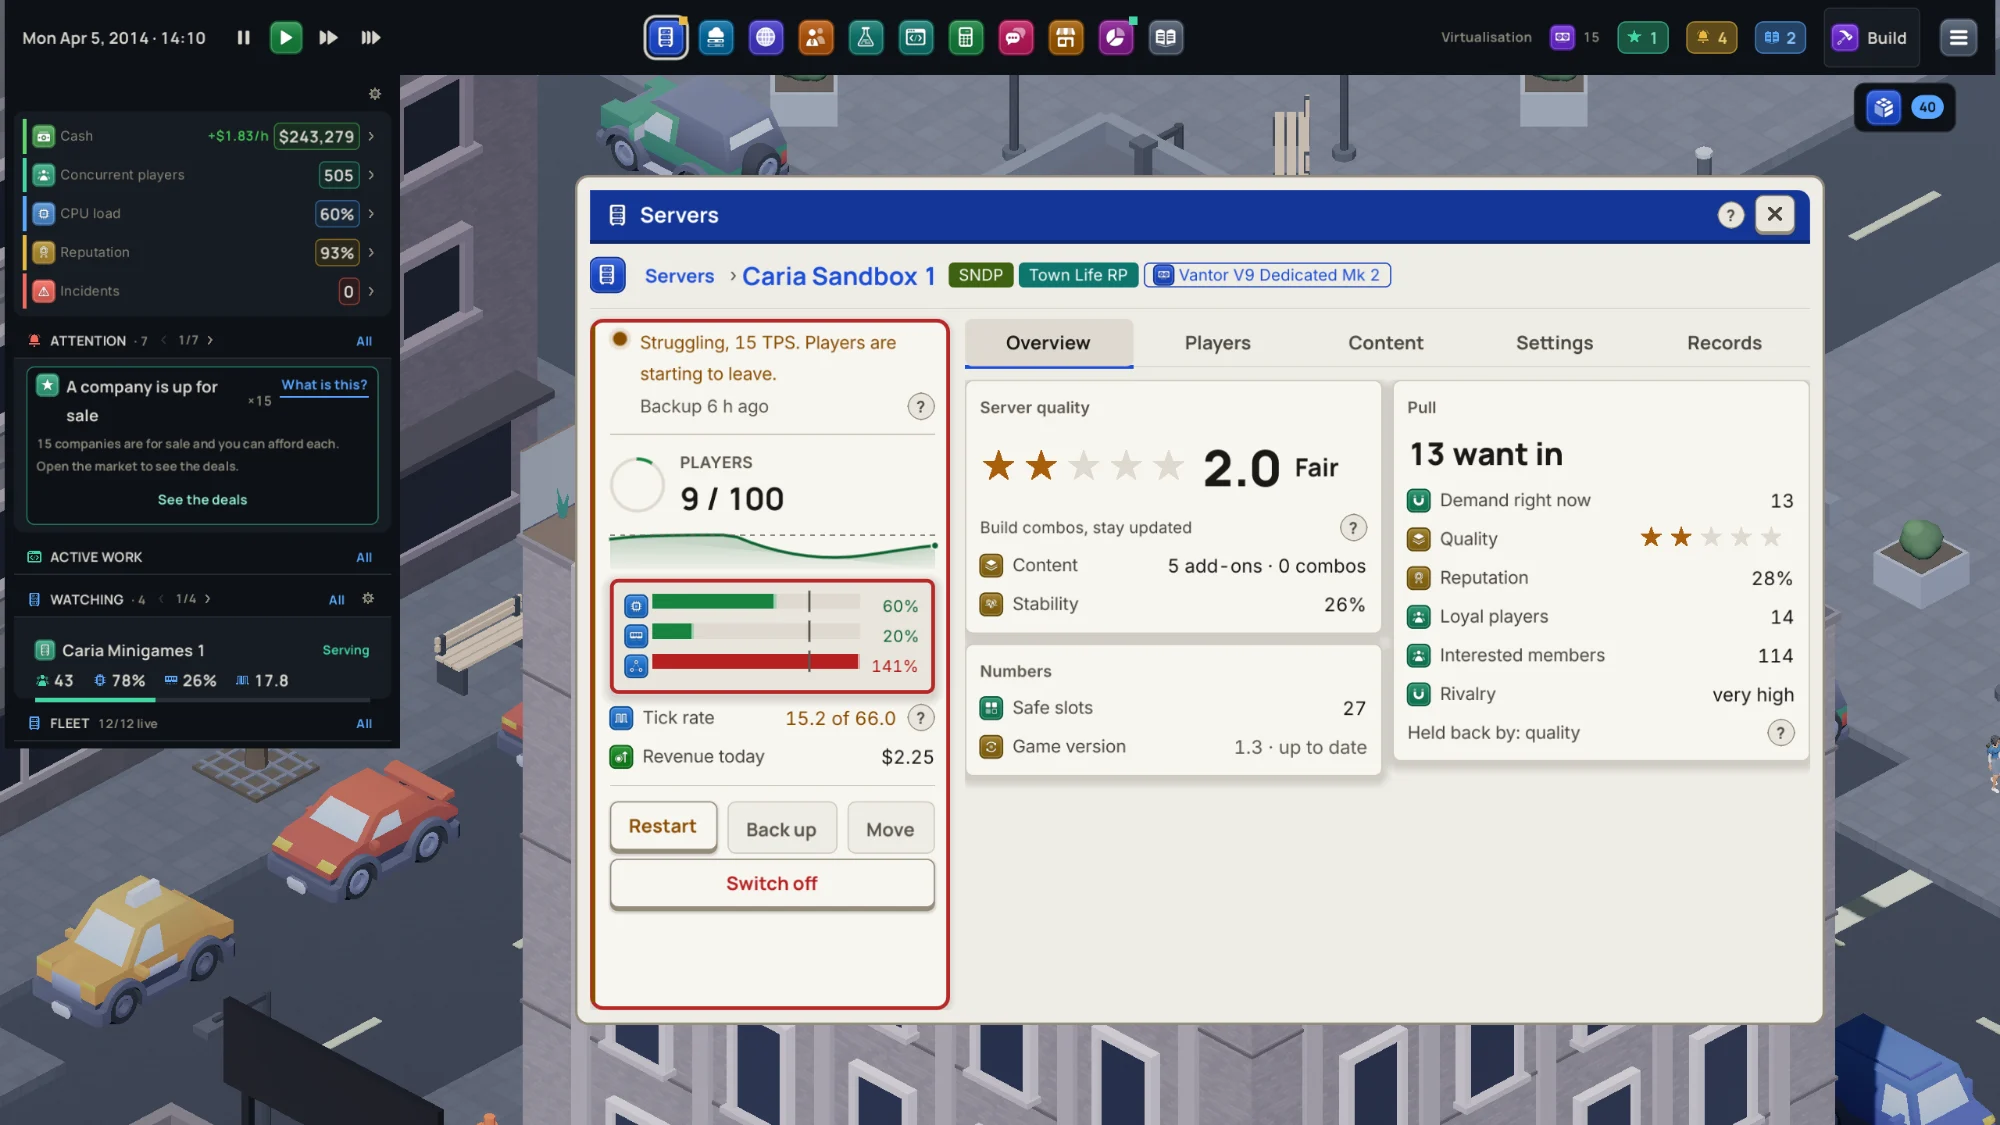
Task: Open the cloud hosting icon in top toolbar
Action: pos(716,38)
